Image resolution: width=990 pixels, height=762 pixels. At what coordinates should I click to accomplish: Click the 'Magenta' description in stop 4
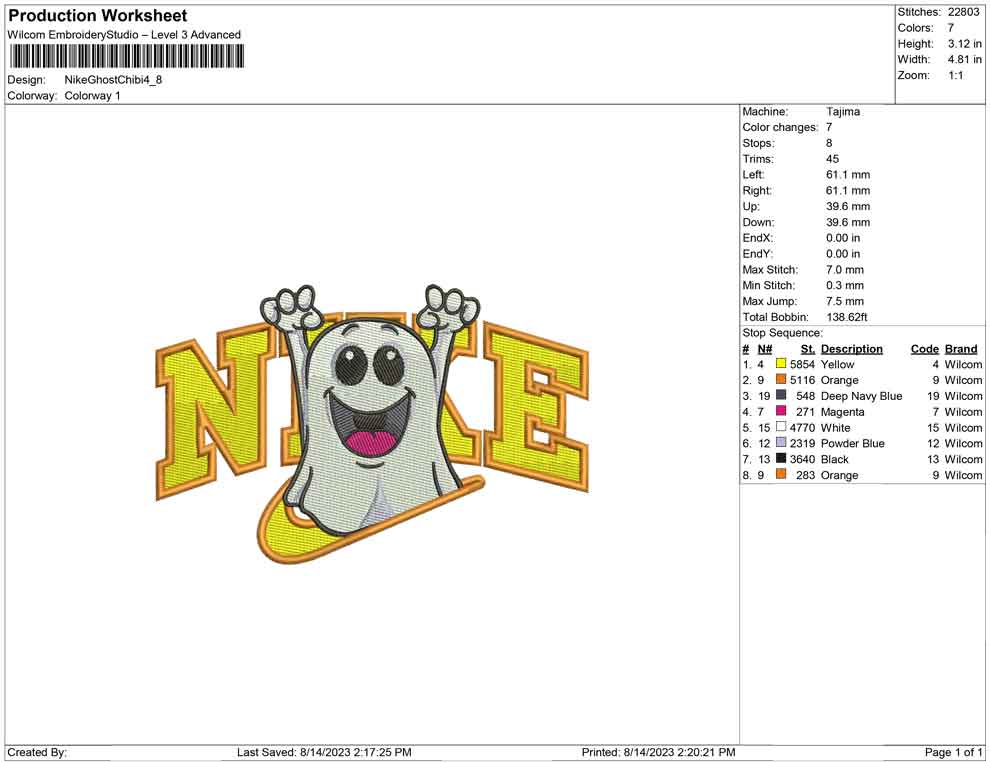tap(842, 412)
